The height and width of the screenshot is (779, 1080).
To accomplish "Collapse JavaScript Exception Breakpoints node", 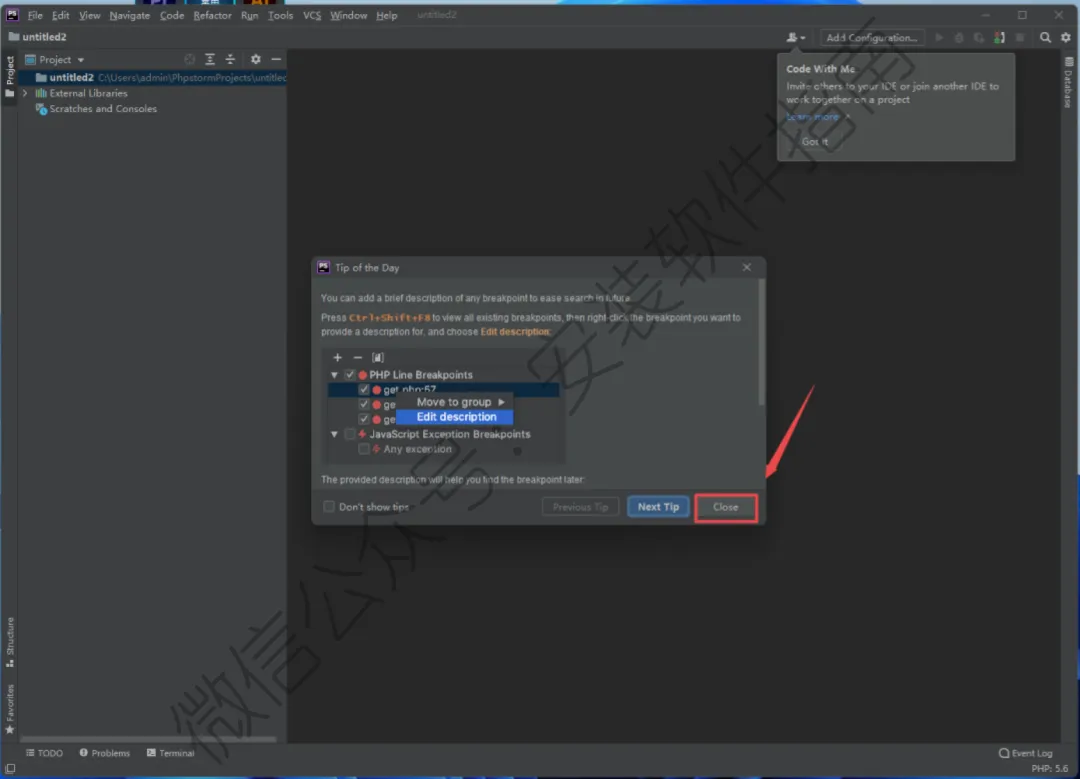I will click(x=335, y=434).
